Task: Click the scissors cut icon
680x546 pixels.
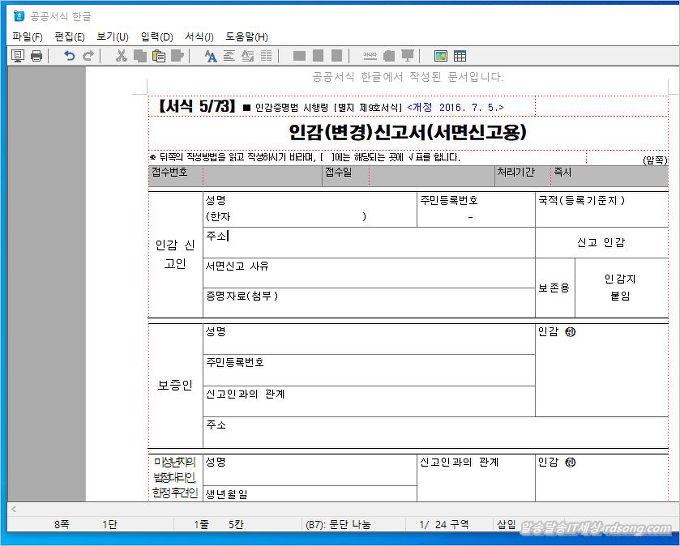Action: coord(121,56)
